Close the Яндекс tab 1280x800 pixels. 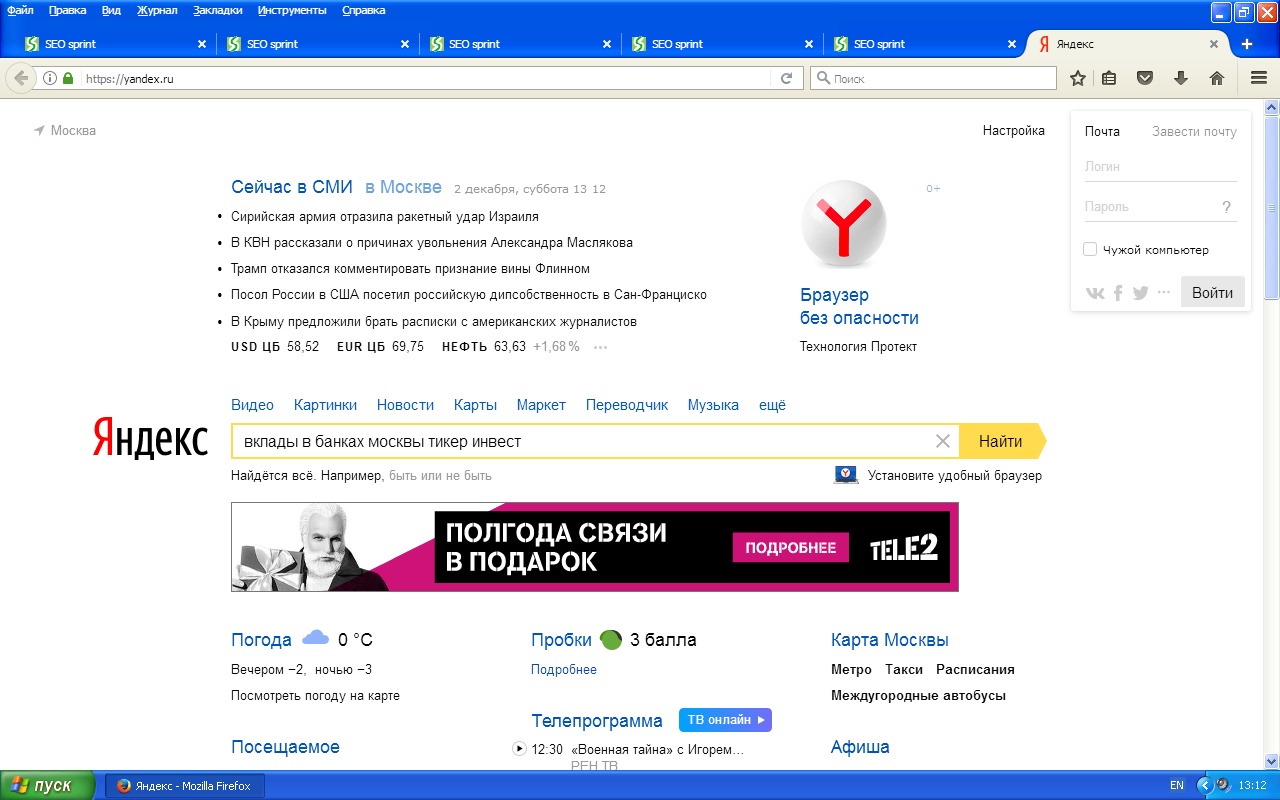coord(1214,44)
